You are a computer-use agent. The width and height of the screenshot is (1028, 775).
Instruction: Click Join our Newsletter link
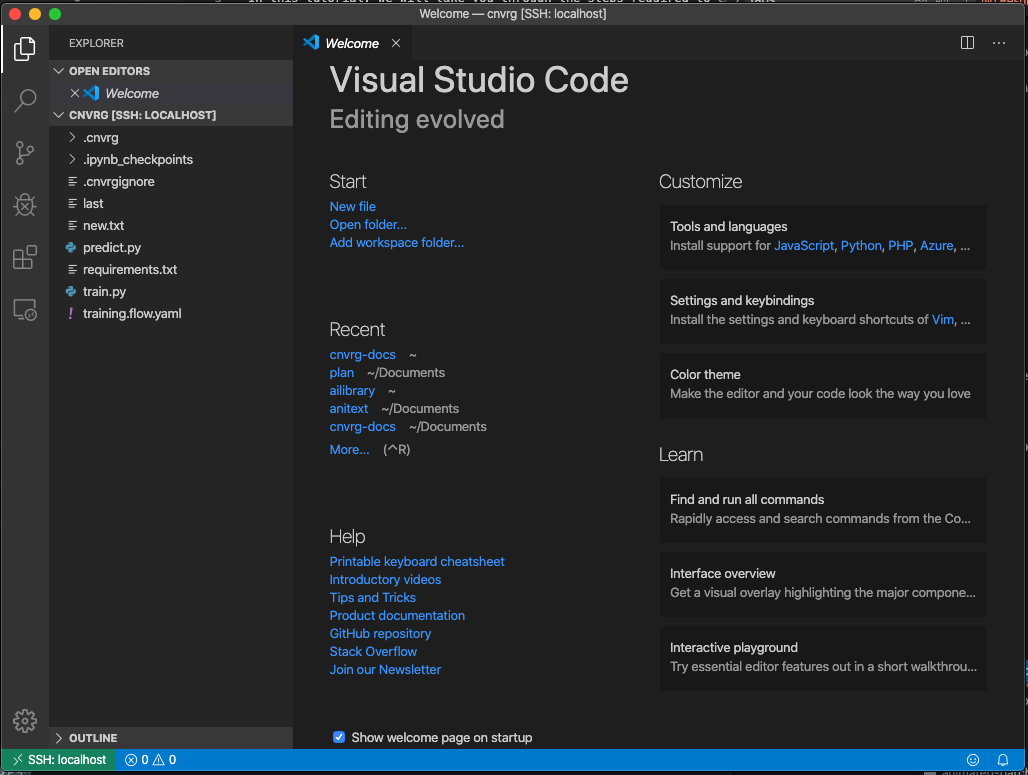[x=385, y=669]
